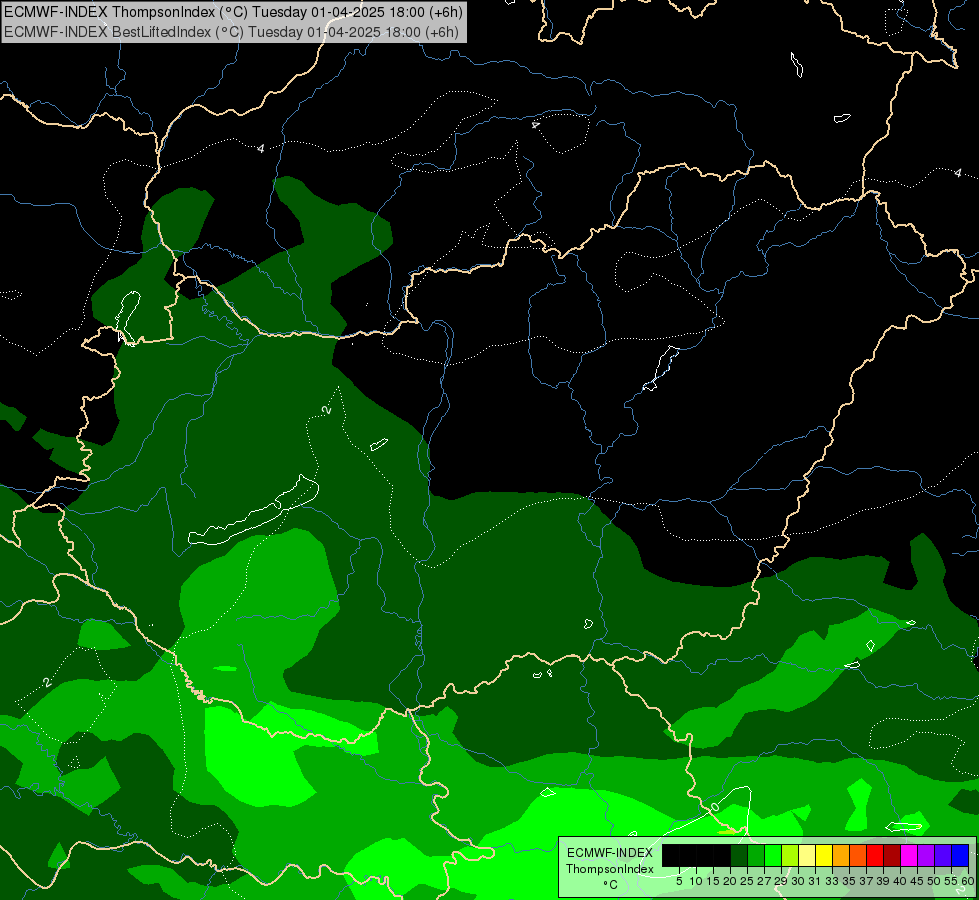Select the indigo 50–55 legend swatch

tap(943, 856)
